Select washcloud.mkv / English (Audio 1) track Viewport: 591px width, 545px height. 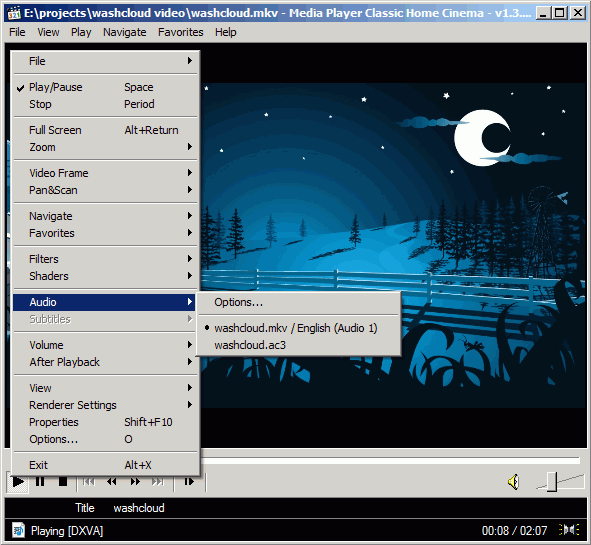pyautogui.click(x=299, y=328)
